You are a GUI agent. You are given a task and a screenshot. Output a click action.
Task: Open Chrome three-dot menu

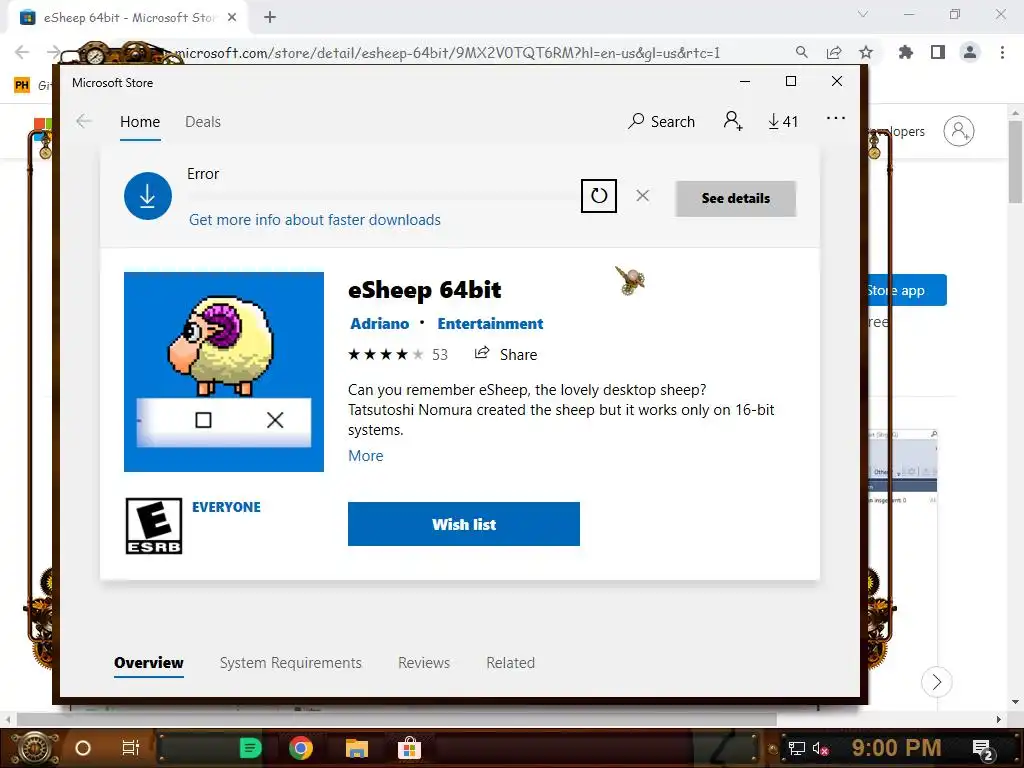coord(1002,52)
